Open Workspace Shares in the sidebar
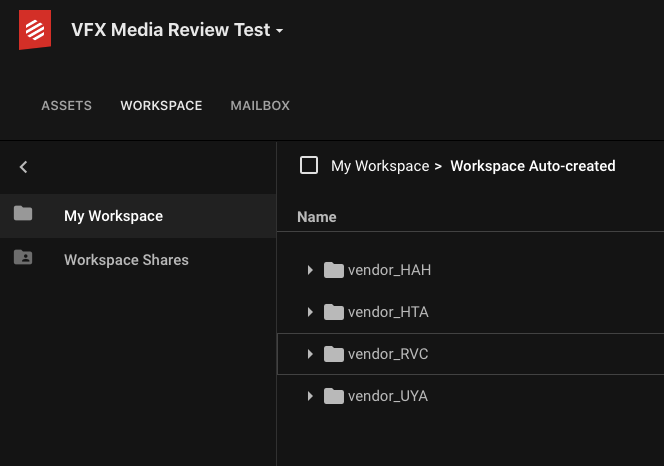Screen dimensions: 664x466 pos(138,260)
